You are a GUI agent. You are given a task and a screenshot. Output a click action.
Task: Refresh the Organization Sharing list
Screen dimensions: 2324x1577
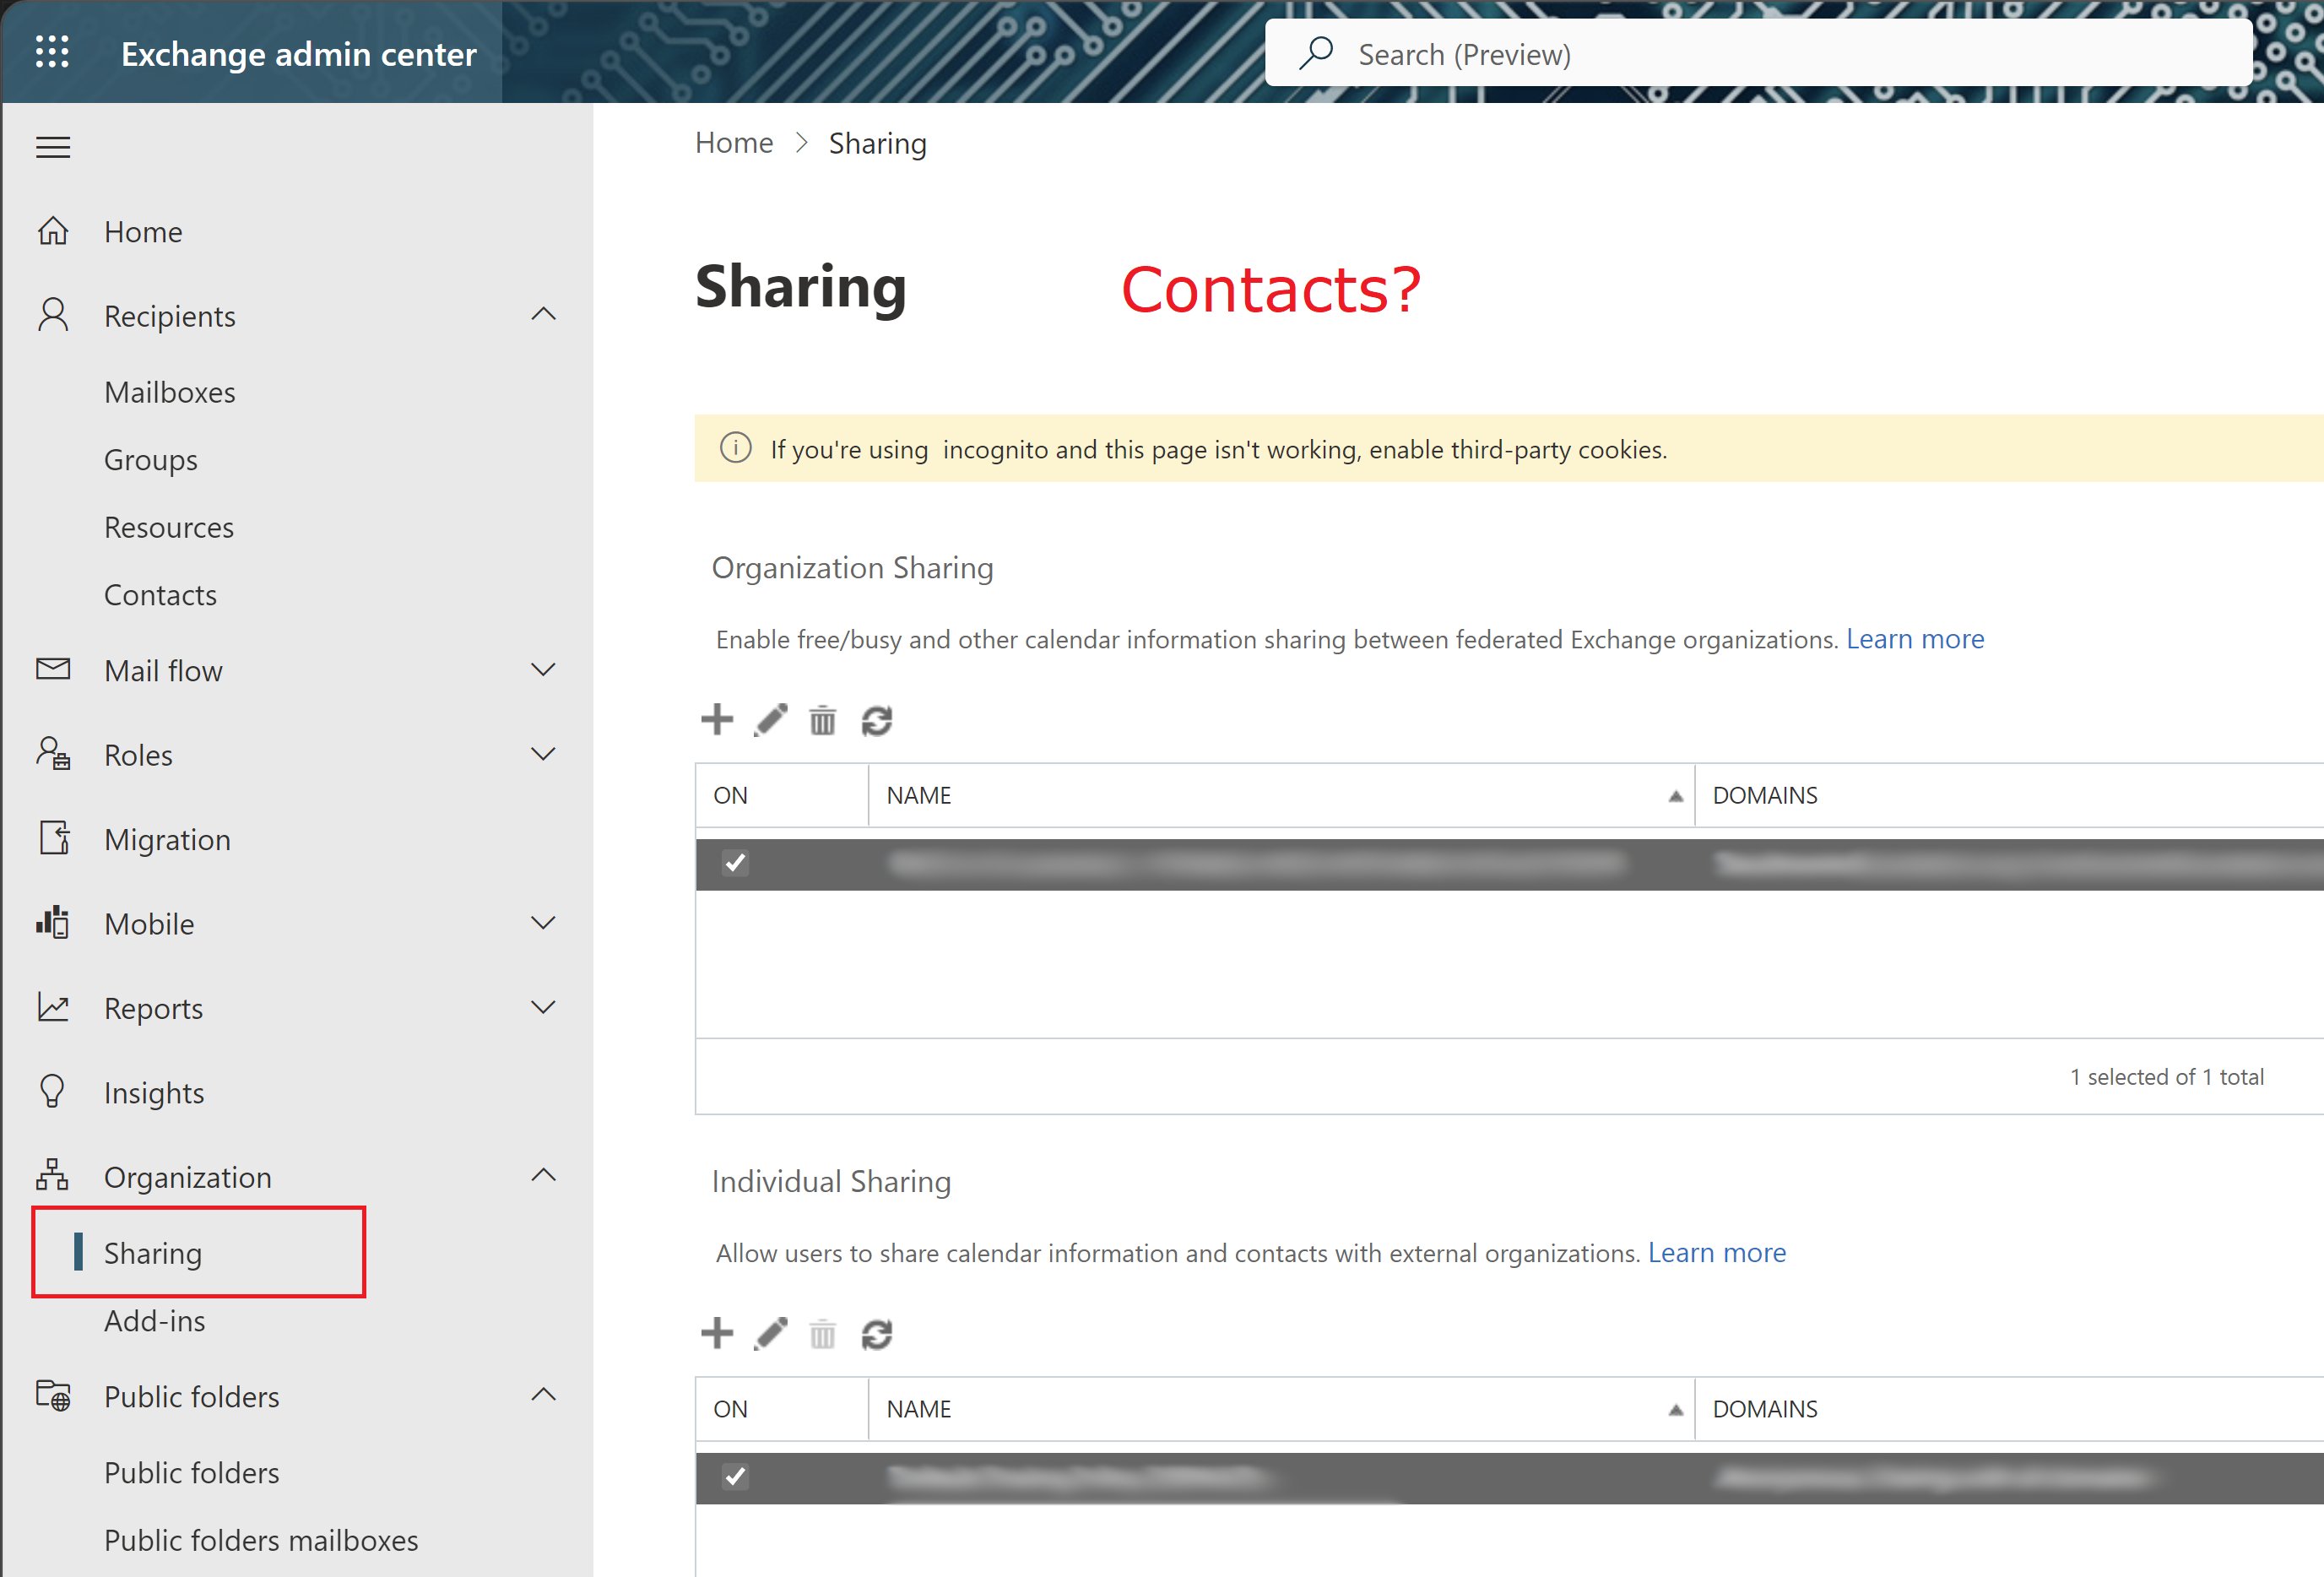coord(876,720)
